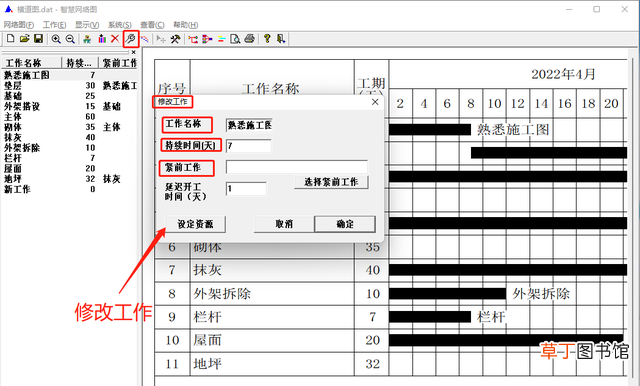The width and height of the screenshot is (640, 386).
Task: Click the 栏杆 Gantt bar
Action: point(430,317)
